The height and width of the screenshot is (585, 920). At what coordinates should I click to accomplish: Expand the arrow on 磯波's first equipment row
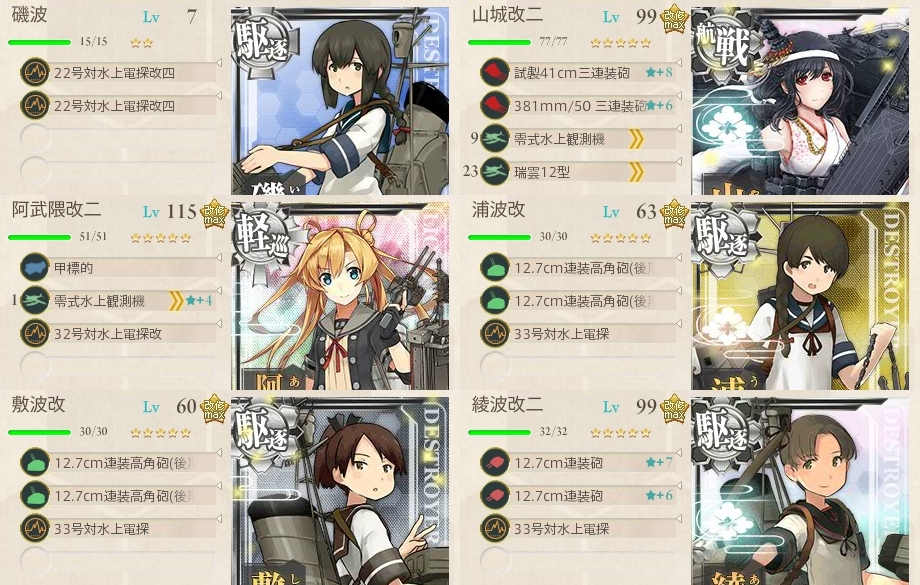point(218,63)
